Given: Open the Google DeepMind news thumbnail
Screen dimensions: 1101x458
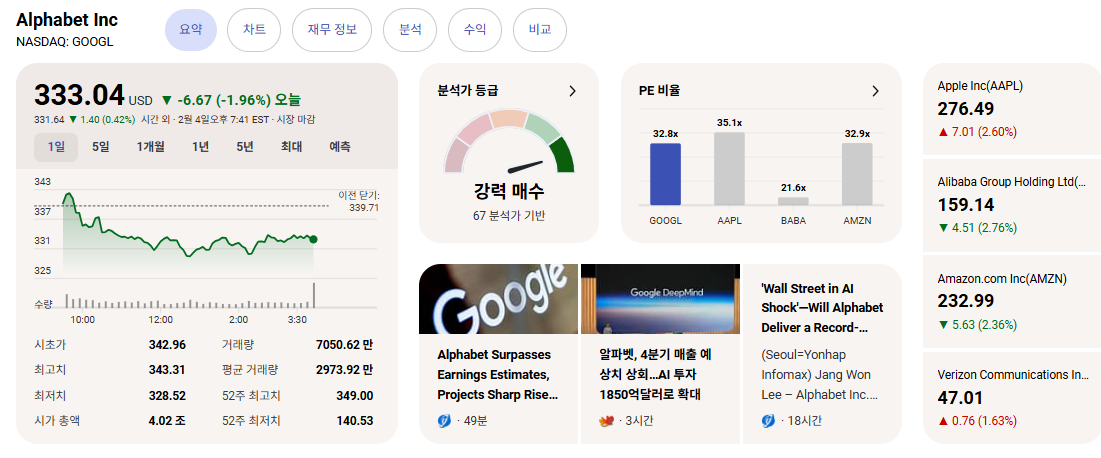Looking at the screenshot, I should point(660,299).
